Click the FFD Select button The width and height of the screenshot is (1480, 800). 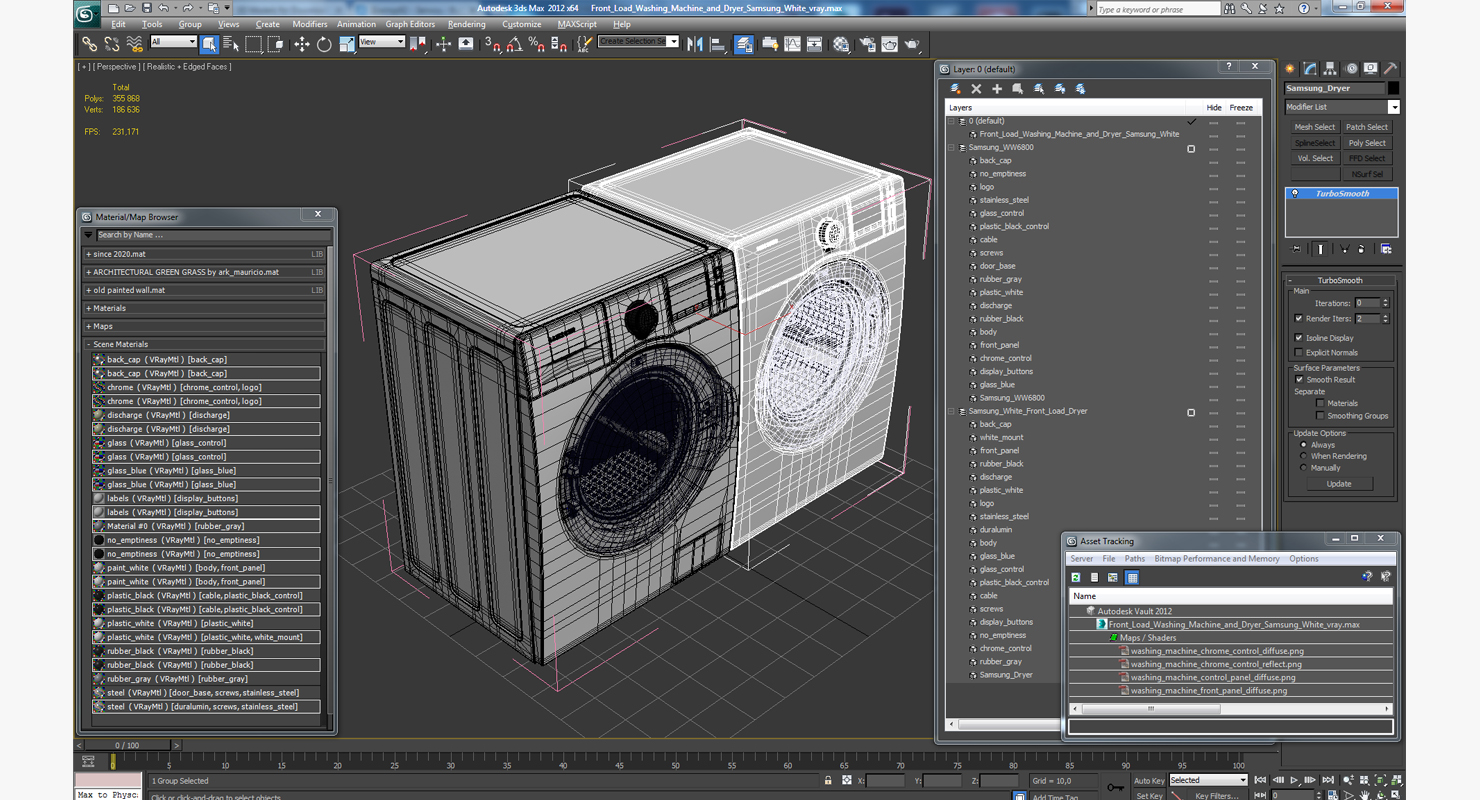click(1367, 158)
